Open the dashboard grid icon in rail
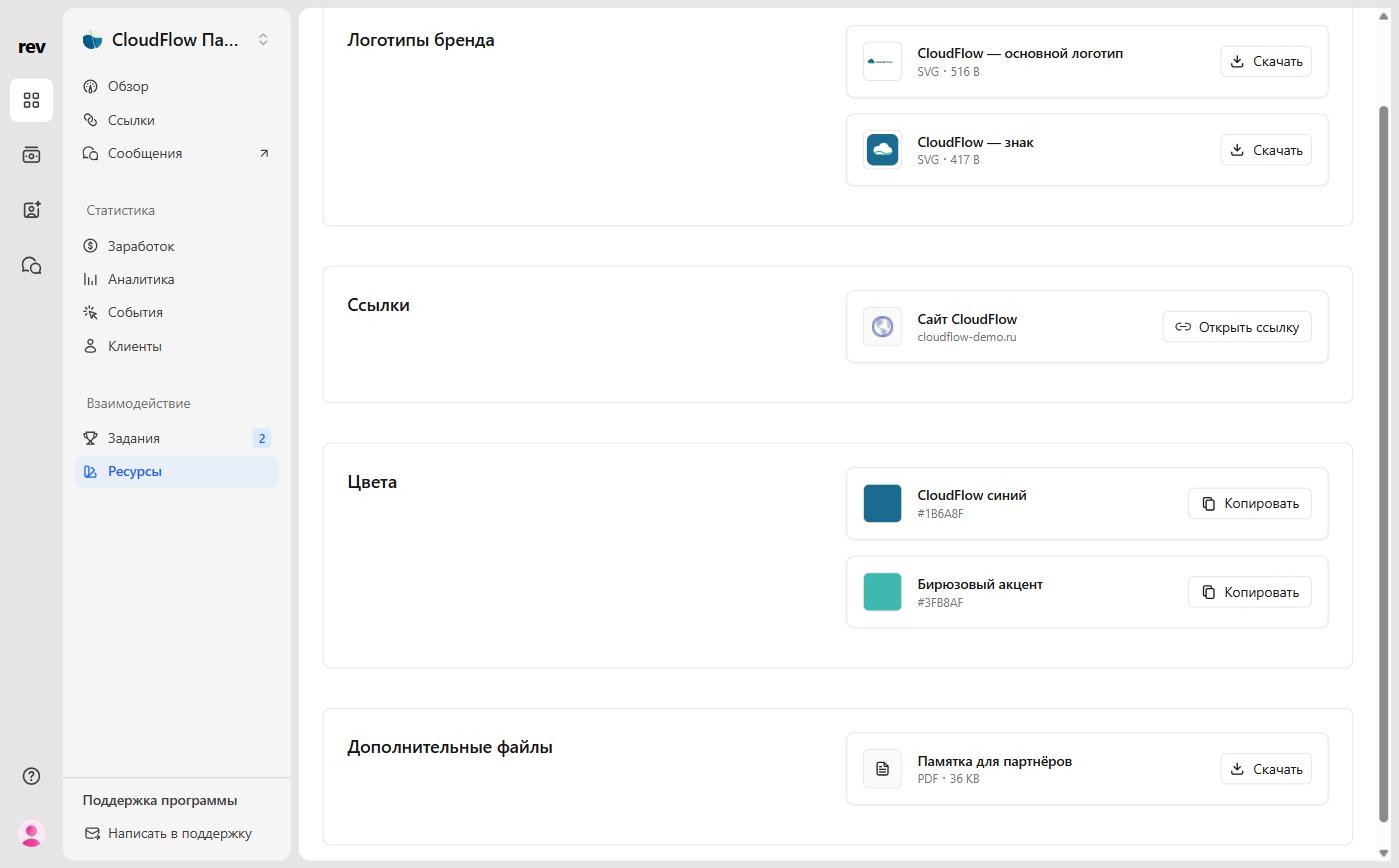Image resolution: width=1399 pixels, height=868 pixels. coord(31,100)
